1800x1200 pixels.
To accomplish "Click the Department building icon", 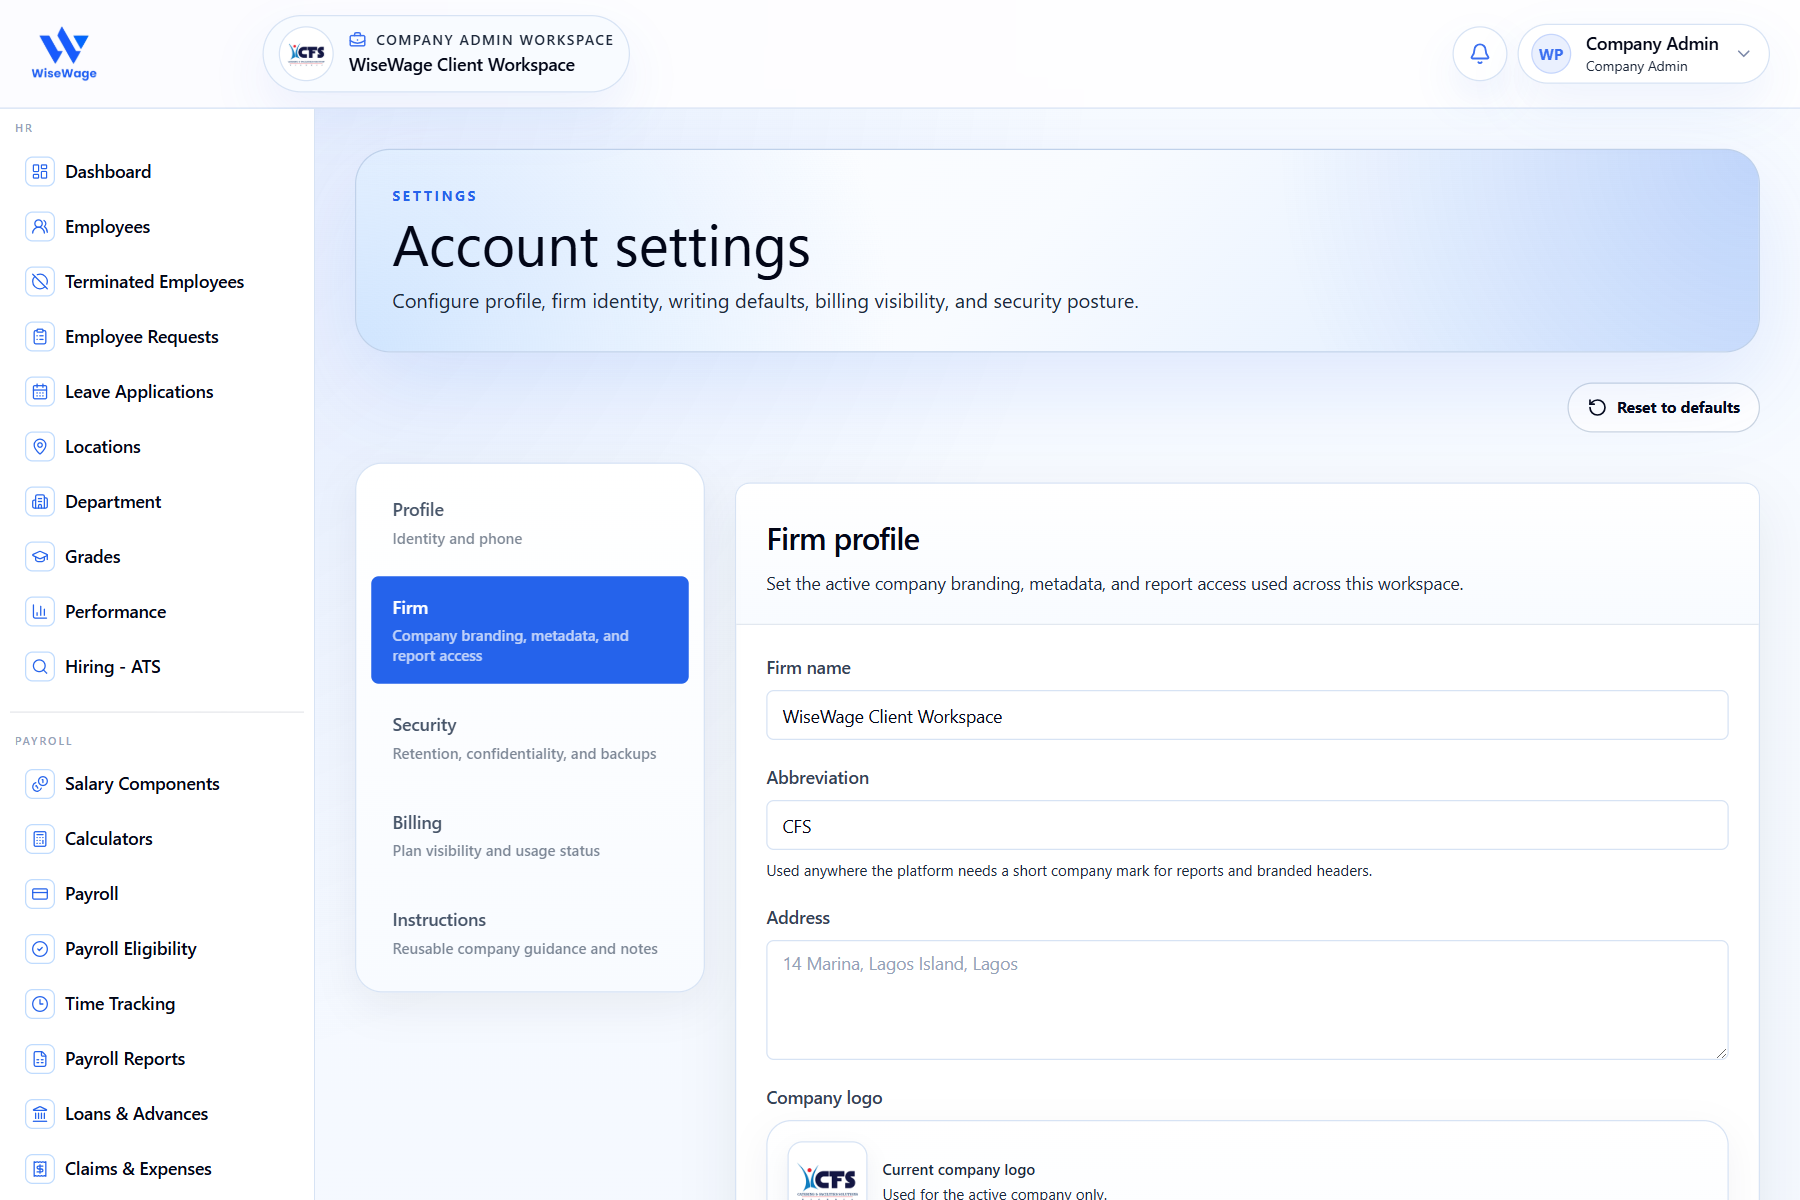I will (40, 502).
